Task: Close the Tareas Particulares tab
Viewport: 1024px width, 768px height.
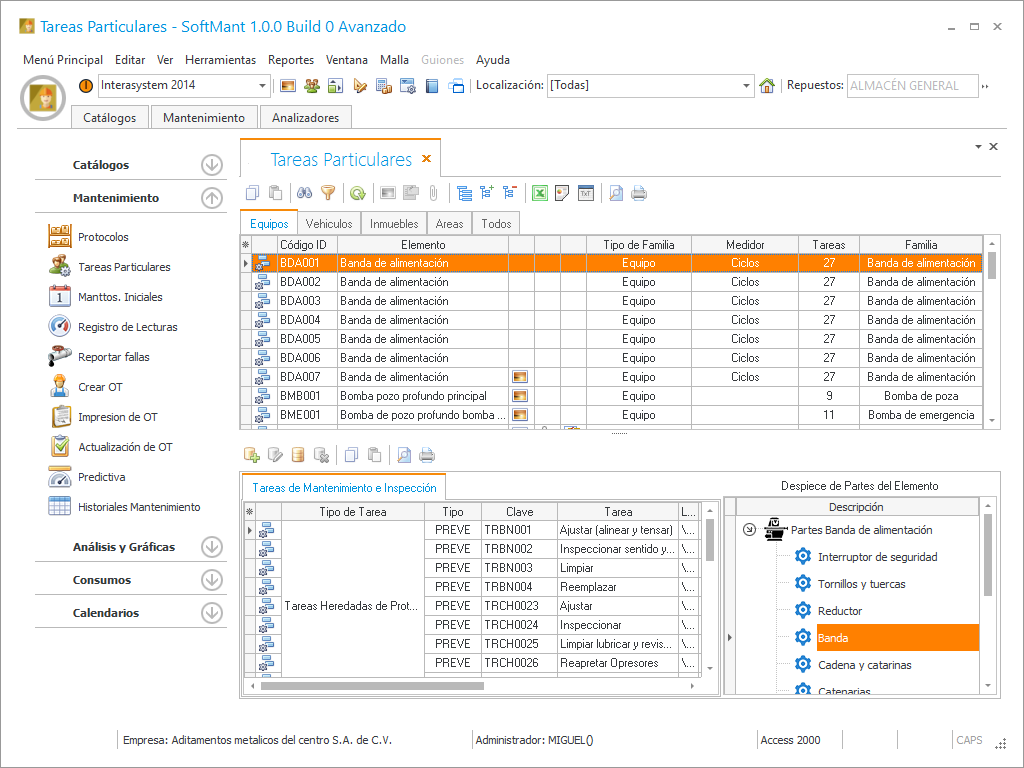Action: tap(426, 159)
